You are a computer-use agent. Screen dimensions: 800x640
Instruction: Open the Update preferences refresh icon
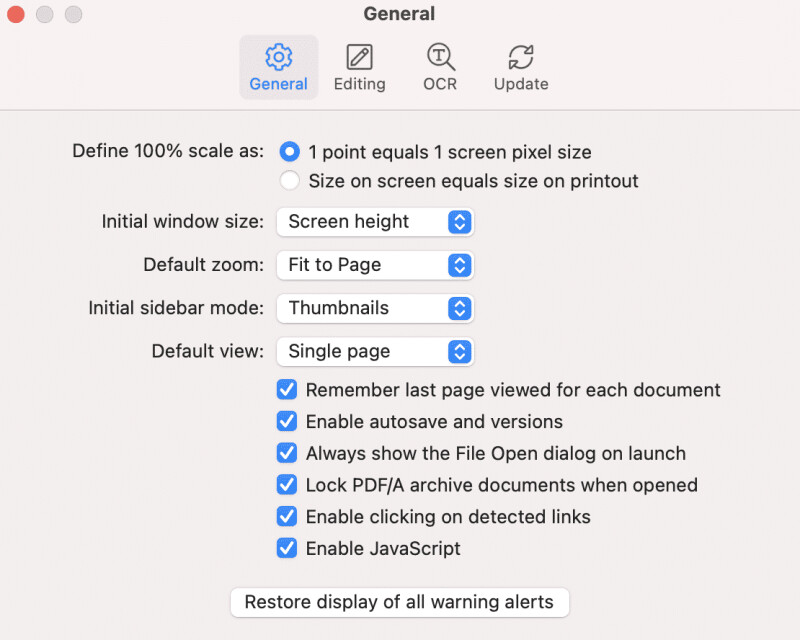(521, 57)
